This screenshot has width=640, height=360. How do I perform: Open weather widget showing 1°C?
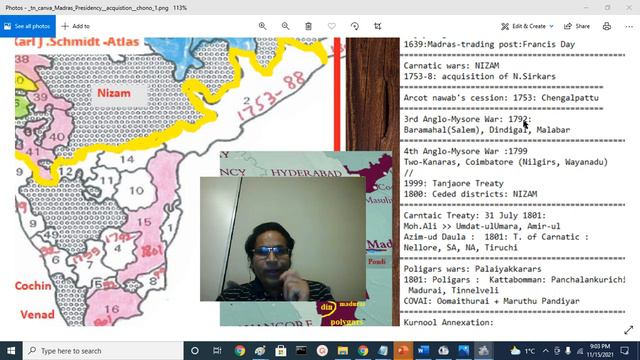522,351
